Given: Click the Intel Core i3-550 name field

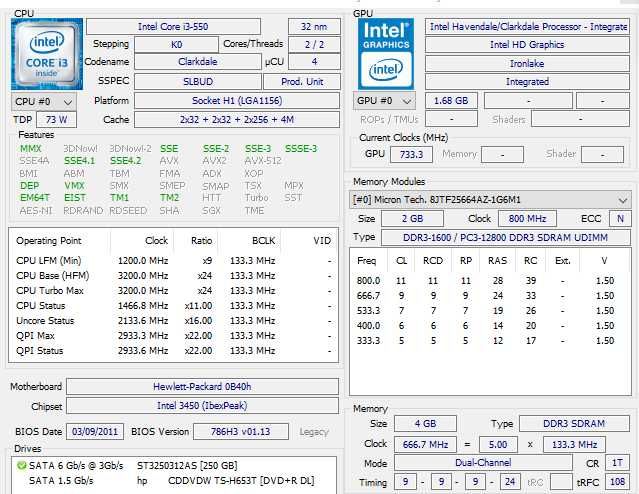Looking at the screenshot, I should (173, 27).
